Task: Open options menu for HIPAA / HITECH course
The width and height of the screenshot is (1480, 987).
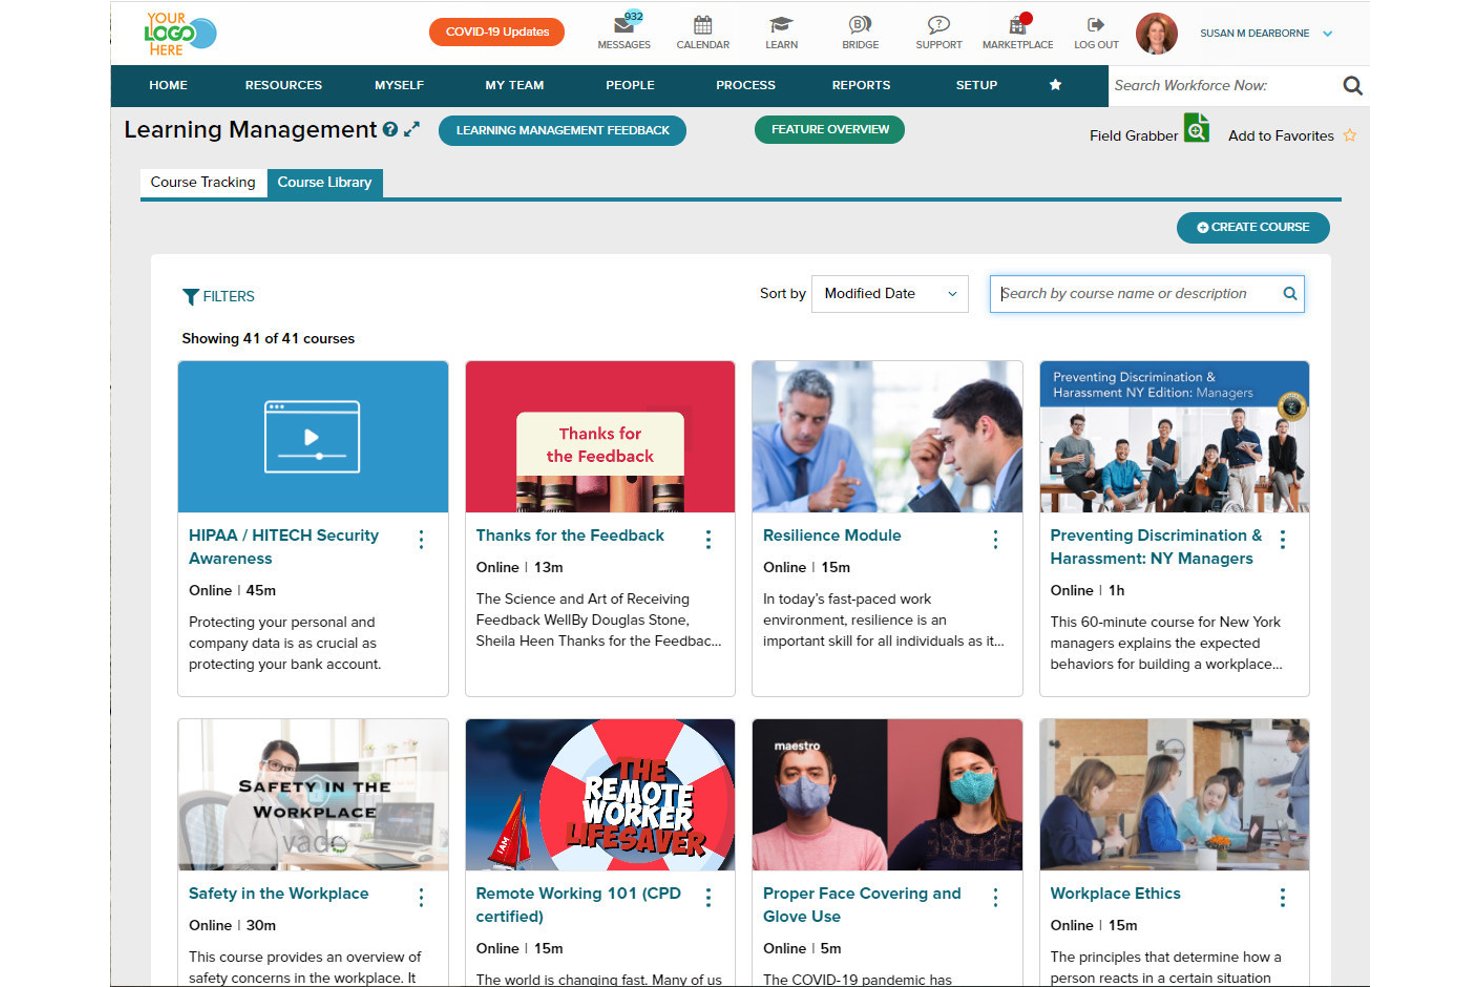Action: tap(421, 539)
